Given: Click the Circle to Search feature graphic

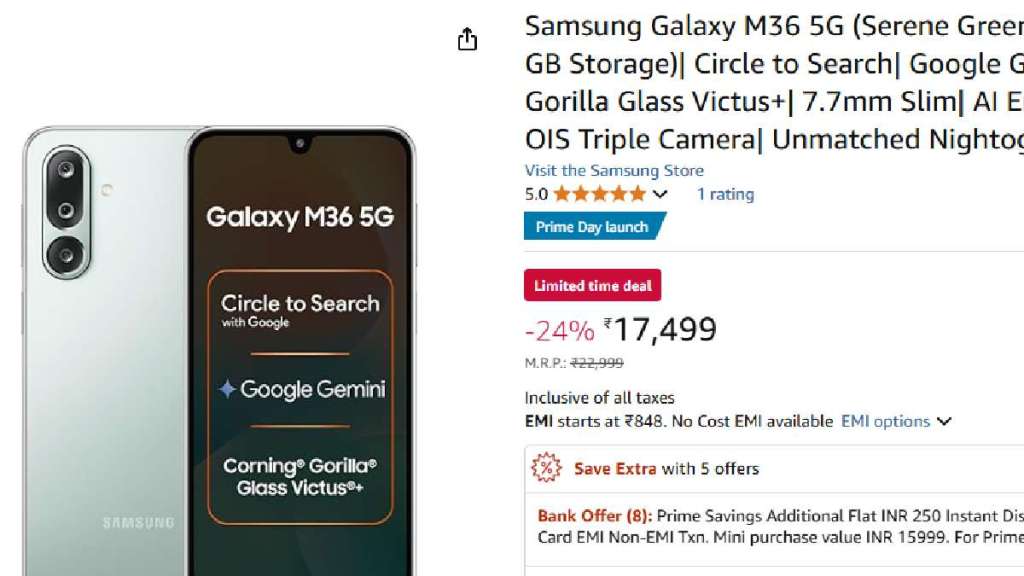Looking at the screenshot, I should 300,310.
